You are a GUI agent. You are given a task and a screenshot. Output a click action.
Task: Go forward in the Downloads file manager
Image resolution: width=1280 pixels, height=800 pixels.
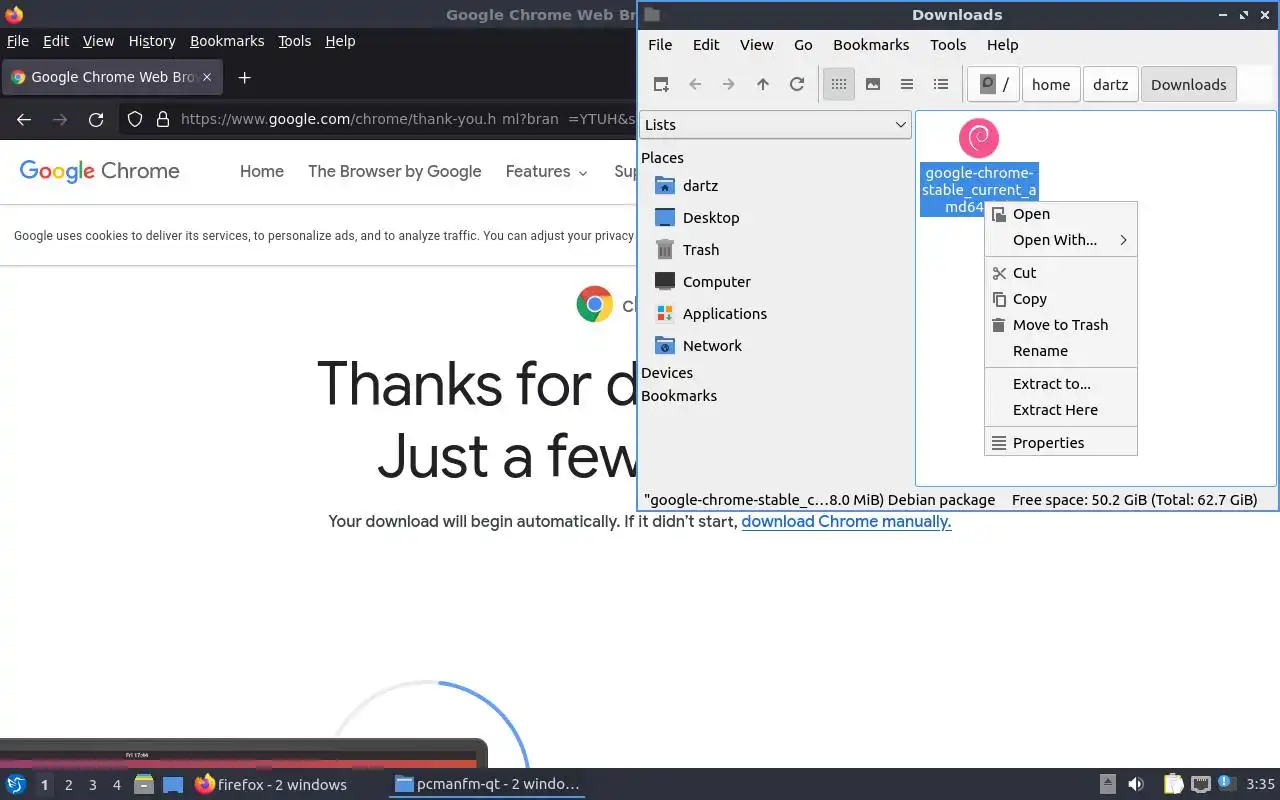tap(729, 84)
